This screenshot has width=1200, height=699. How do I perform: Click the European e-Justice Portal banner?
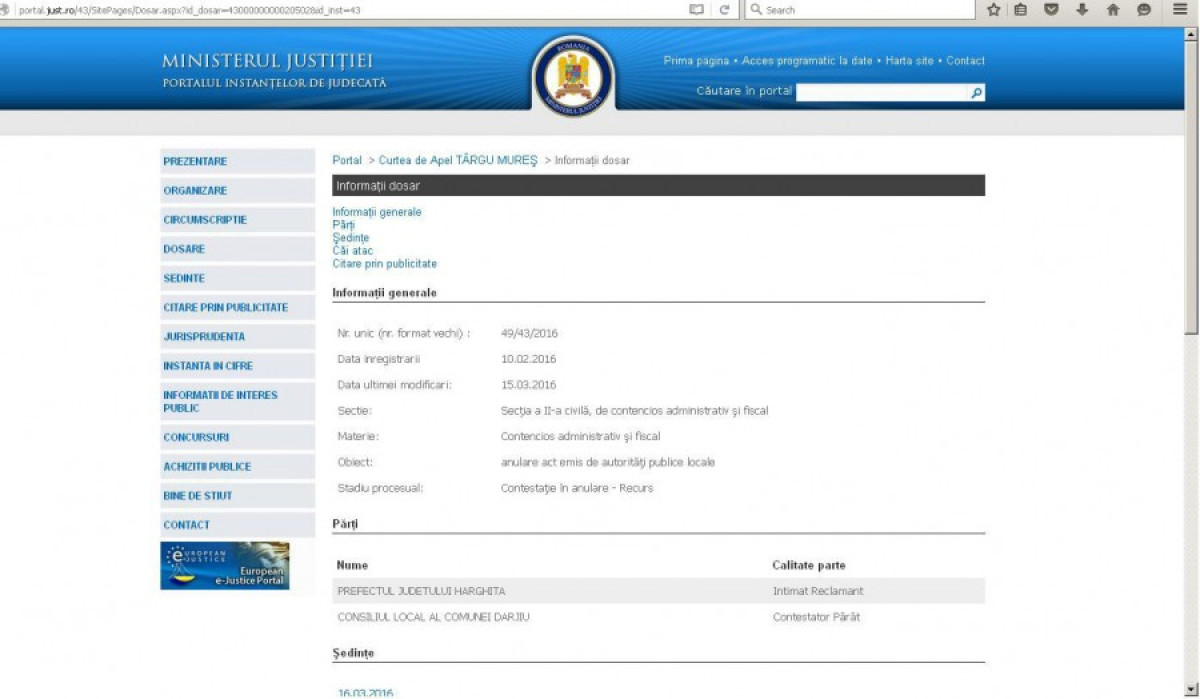click(225, 566)
